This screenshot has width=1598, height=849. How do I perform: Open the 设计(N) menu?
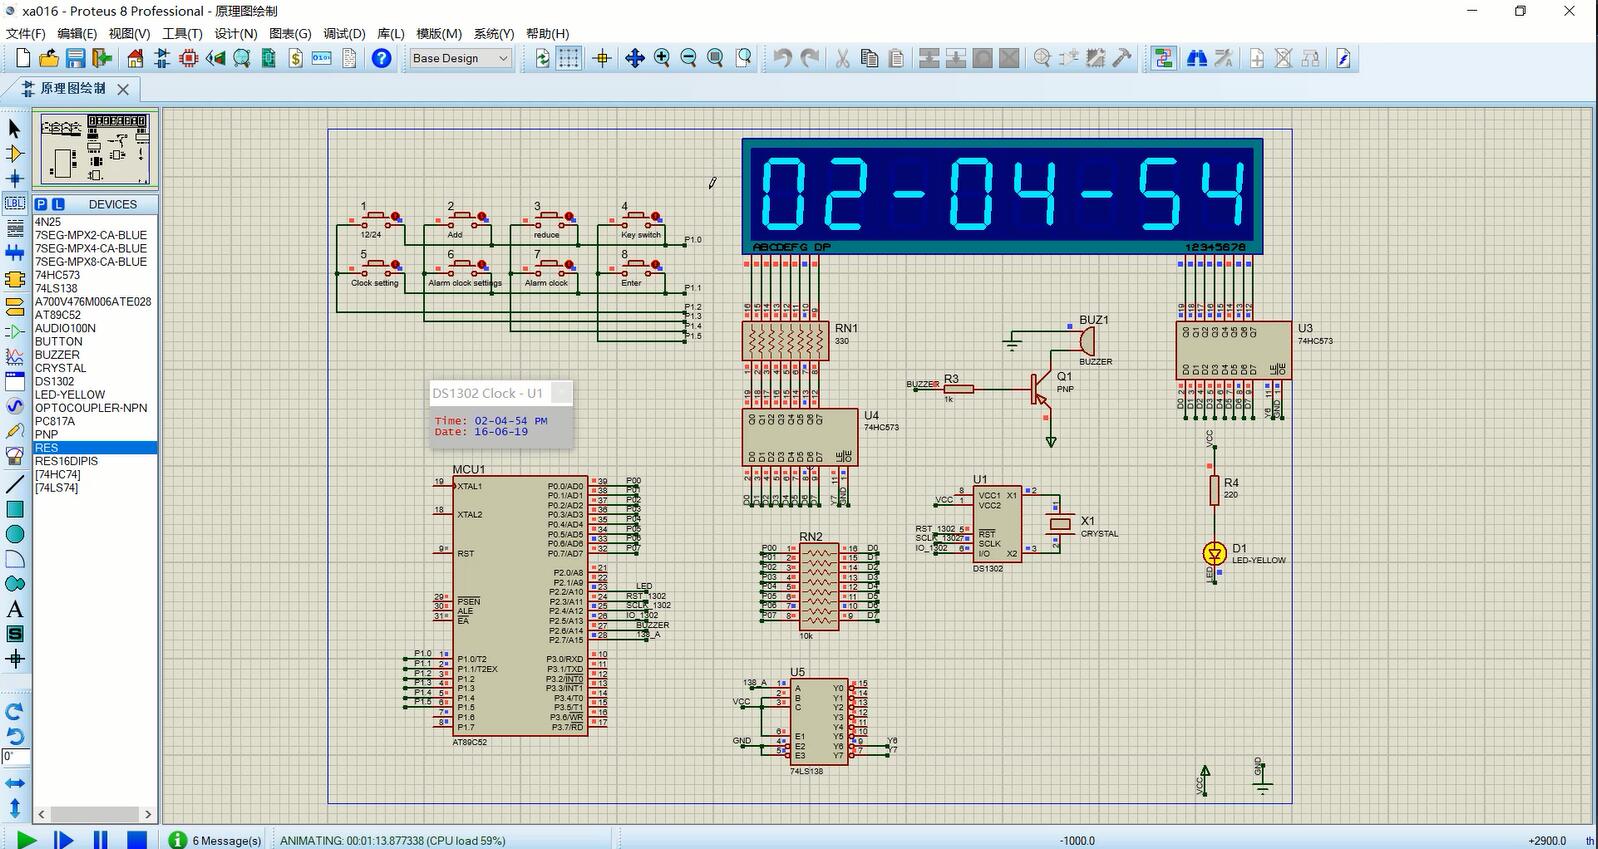click(236, 33)
